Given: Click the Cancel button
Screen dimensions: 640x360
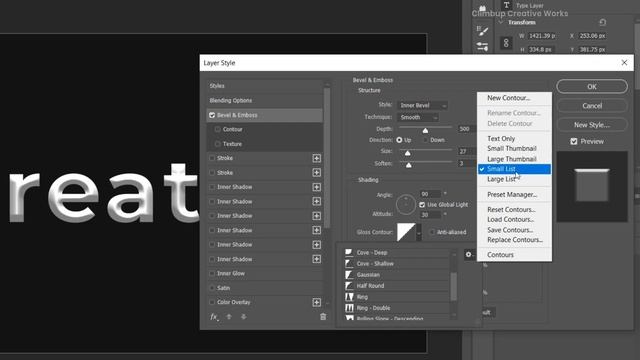Looking at the screenshot, I should pyautogui.click(x=592, y=106).
